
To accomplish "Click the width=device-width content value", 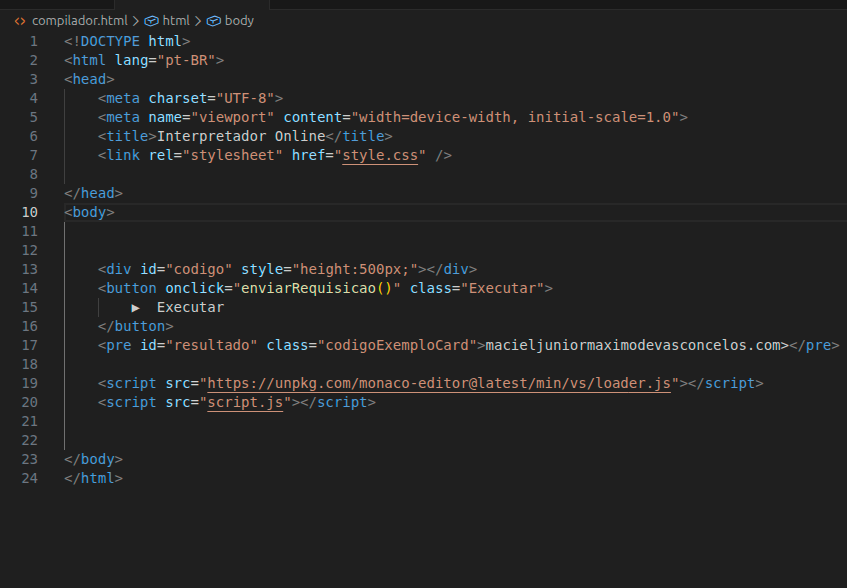I will click(x=434, y=117).
